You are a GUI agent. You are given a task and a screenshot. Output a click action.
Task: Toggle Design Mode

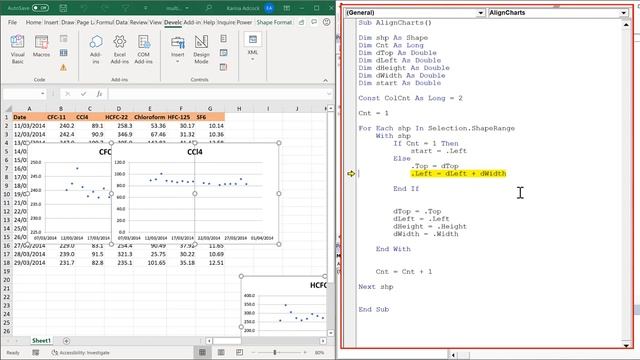(201, 49)
